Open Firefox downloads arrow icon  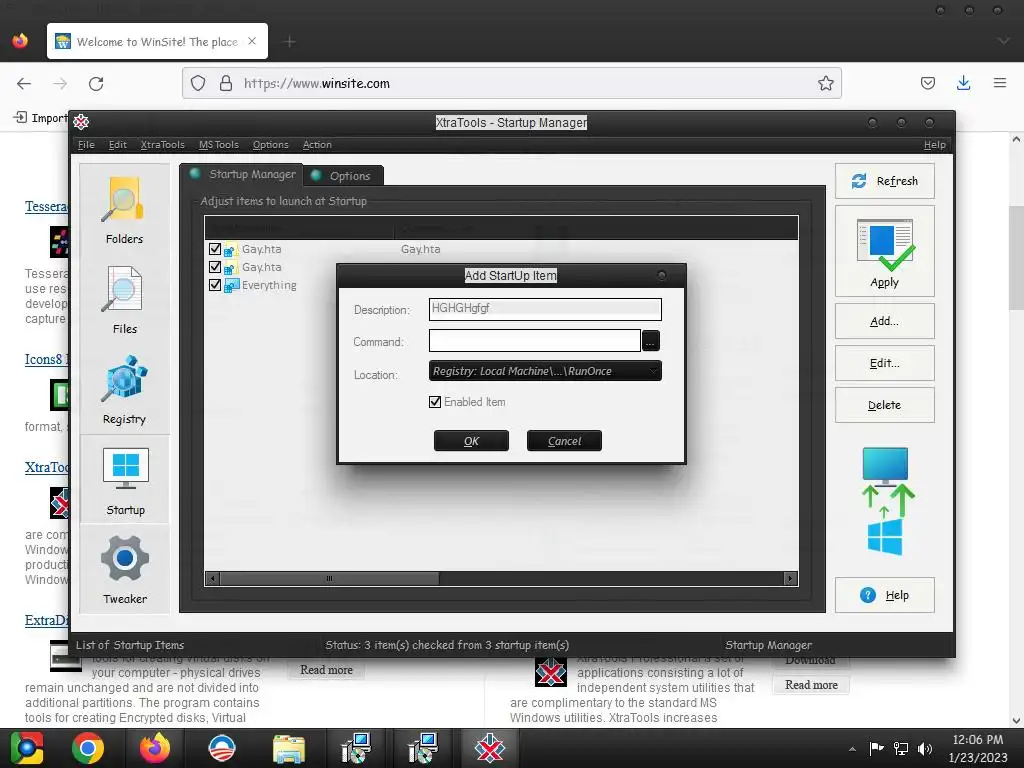(x=963, y=83)
